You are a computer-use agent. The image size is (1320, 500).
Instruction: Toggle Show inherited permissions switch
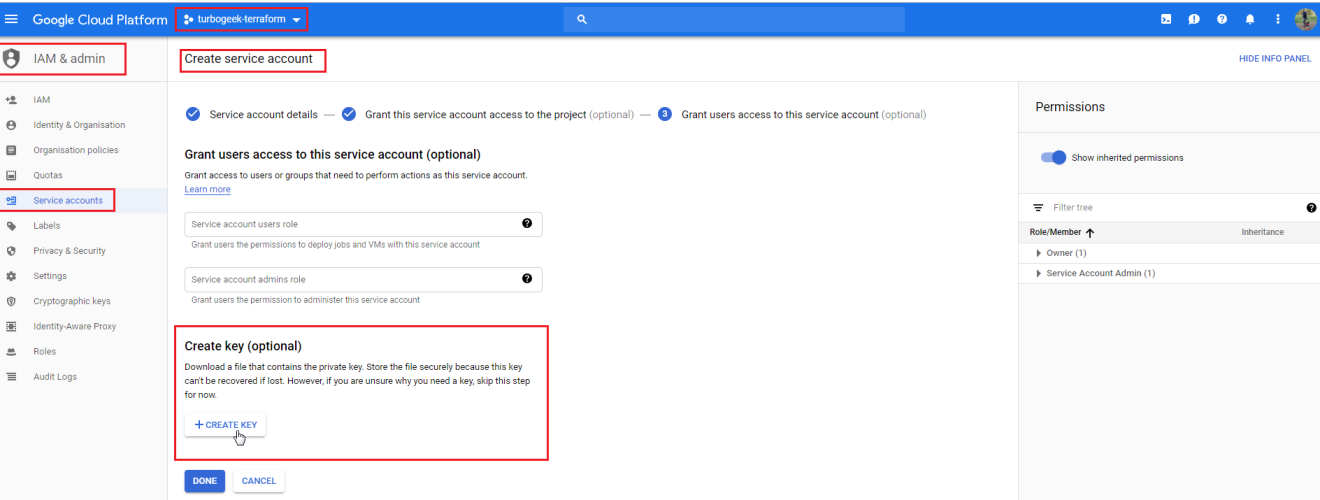click(1054, 158)
